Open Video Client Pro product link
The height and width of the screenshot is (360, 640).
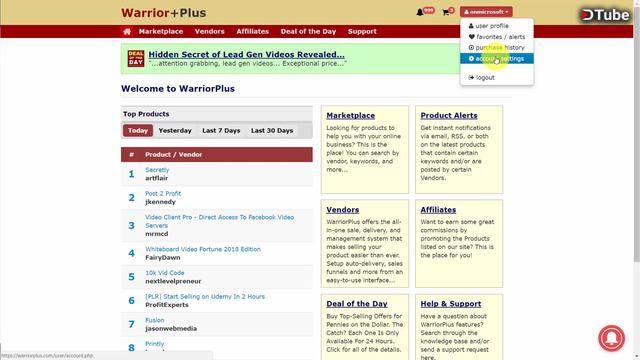point(220,221)
